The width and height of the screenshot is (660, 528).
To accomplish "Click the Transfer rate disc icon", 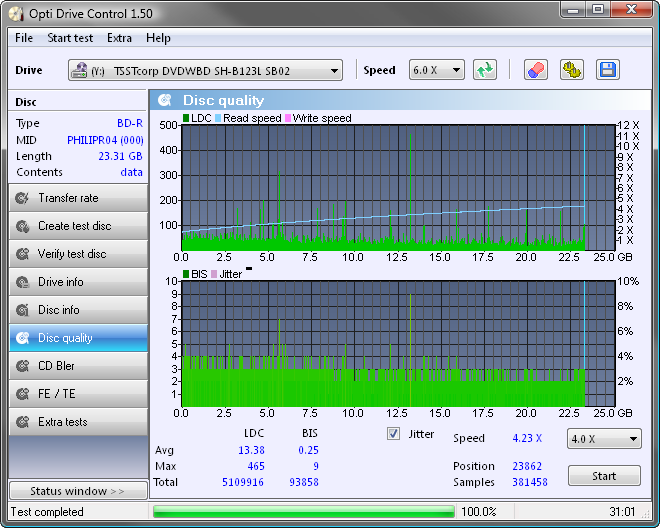I will tap(22, 198).
